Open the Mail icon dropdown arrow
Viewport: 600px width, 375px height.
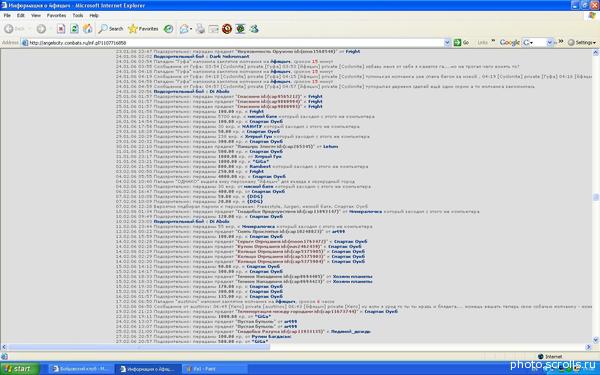pyautogui.click(x=191, y=29)
